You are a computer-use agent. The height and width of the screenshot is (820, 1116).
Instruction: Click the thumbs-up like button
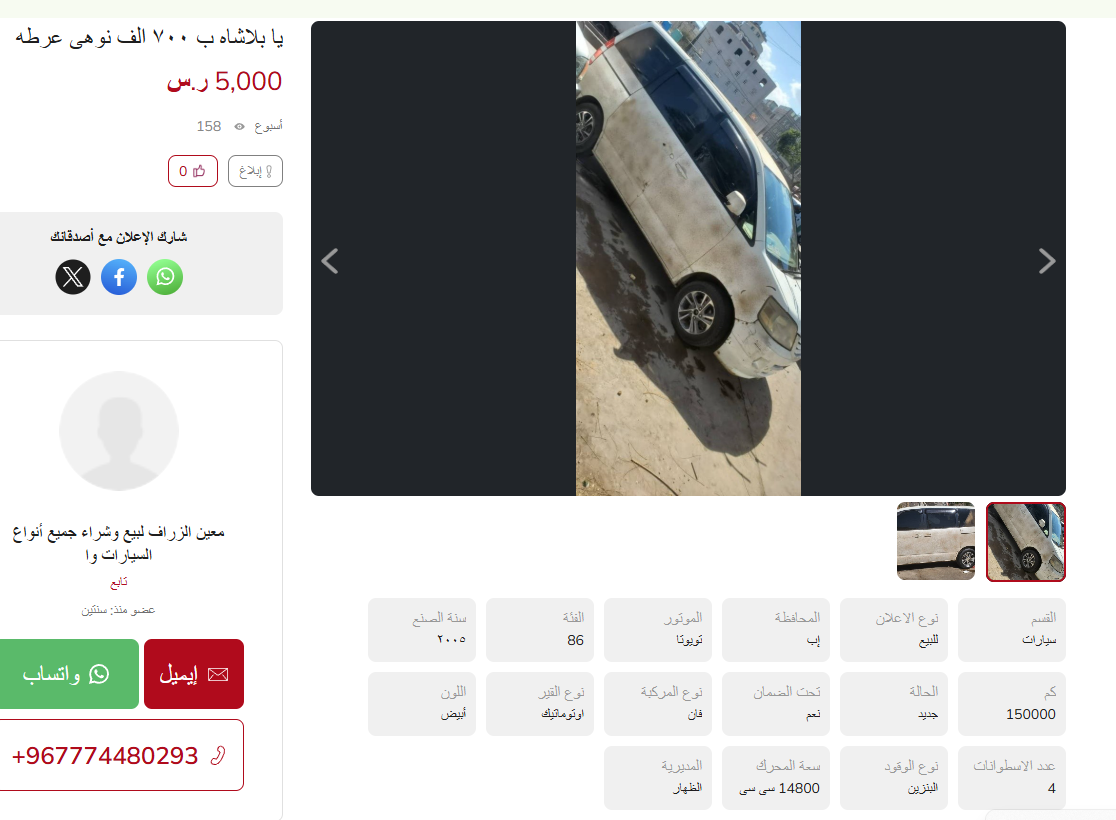193,172
